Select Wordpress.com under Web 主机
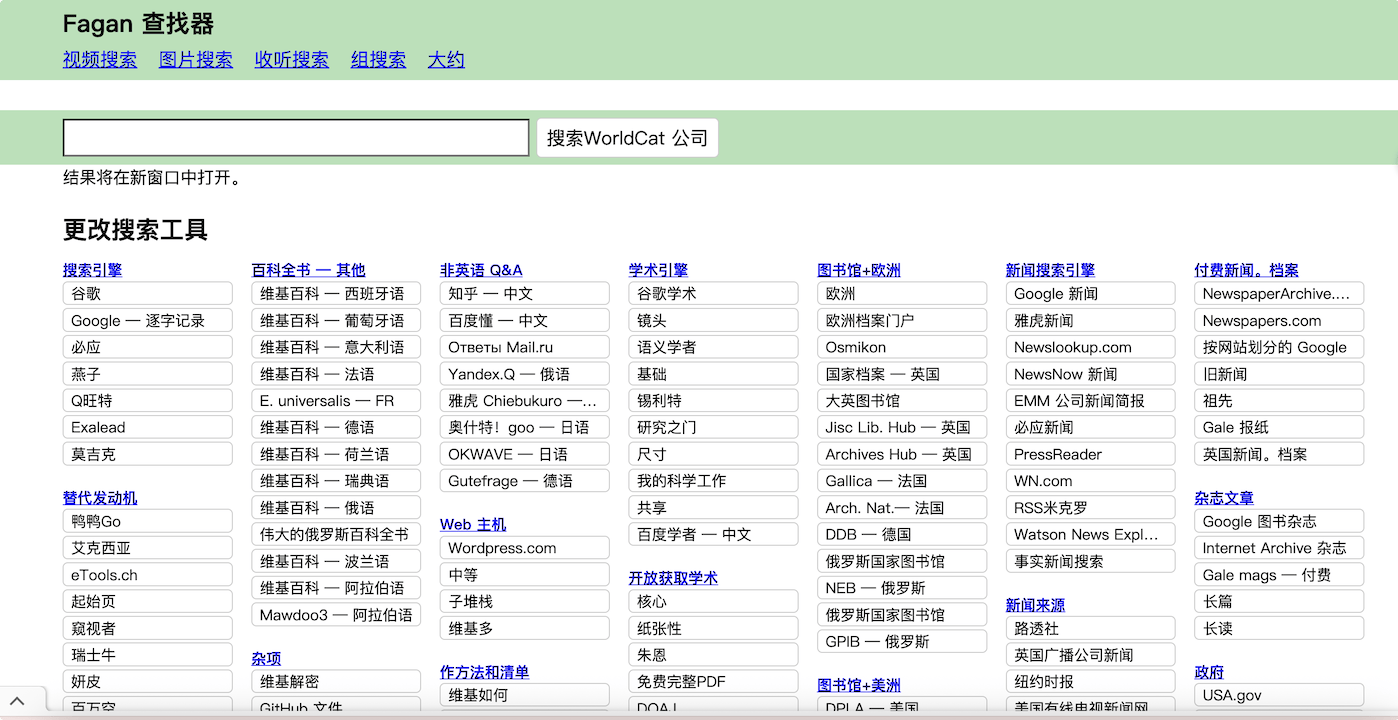 coord(524,548)
